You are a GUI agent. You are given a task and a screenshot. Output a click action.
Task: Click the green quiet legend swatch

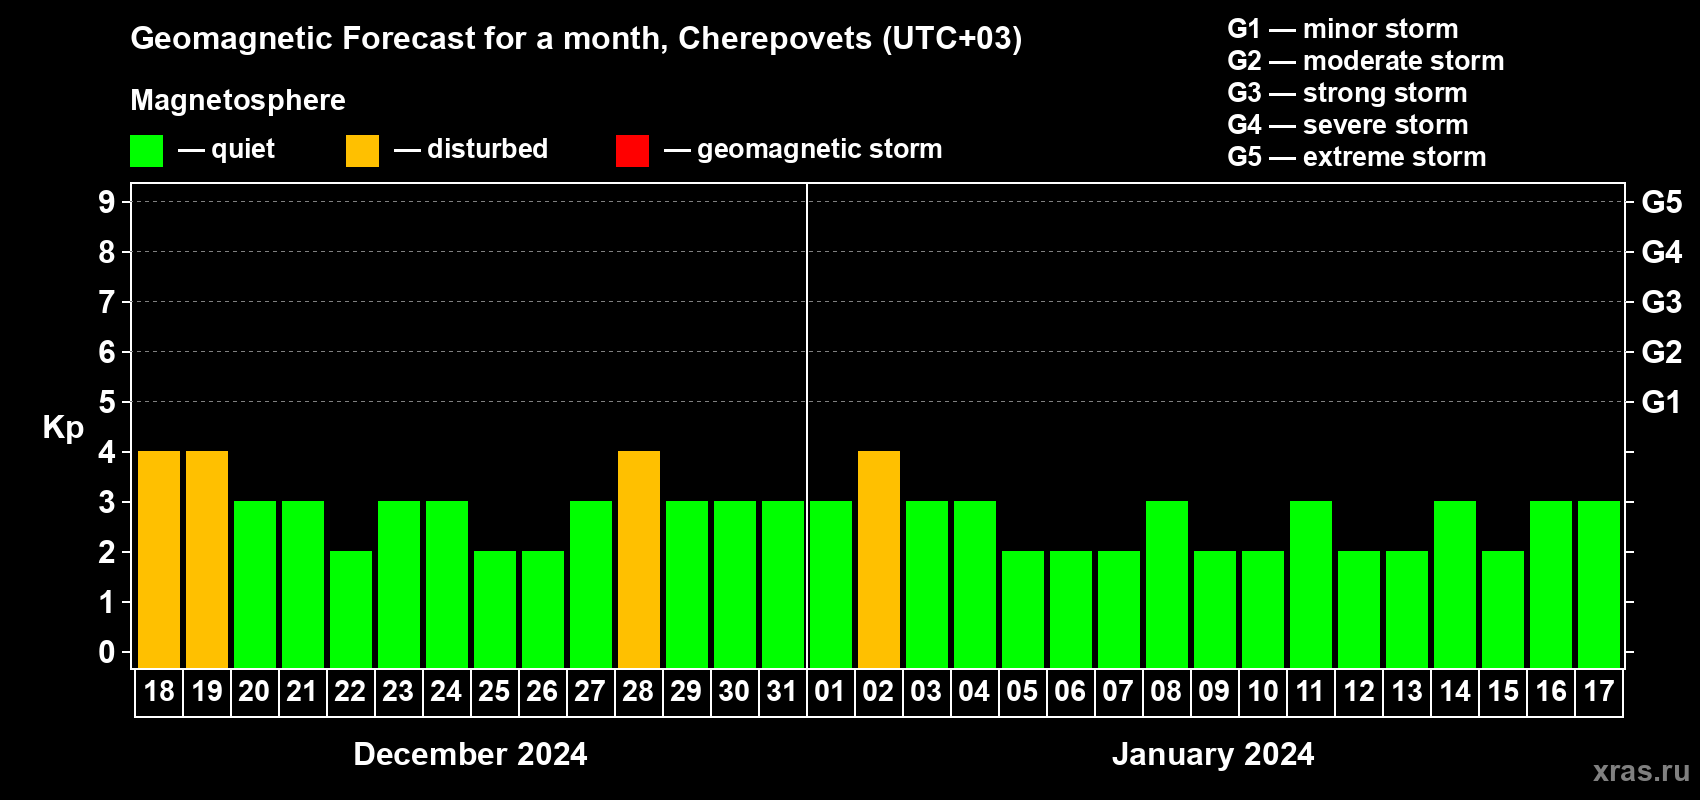pyautogui.click(x=146, y=151)
